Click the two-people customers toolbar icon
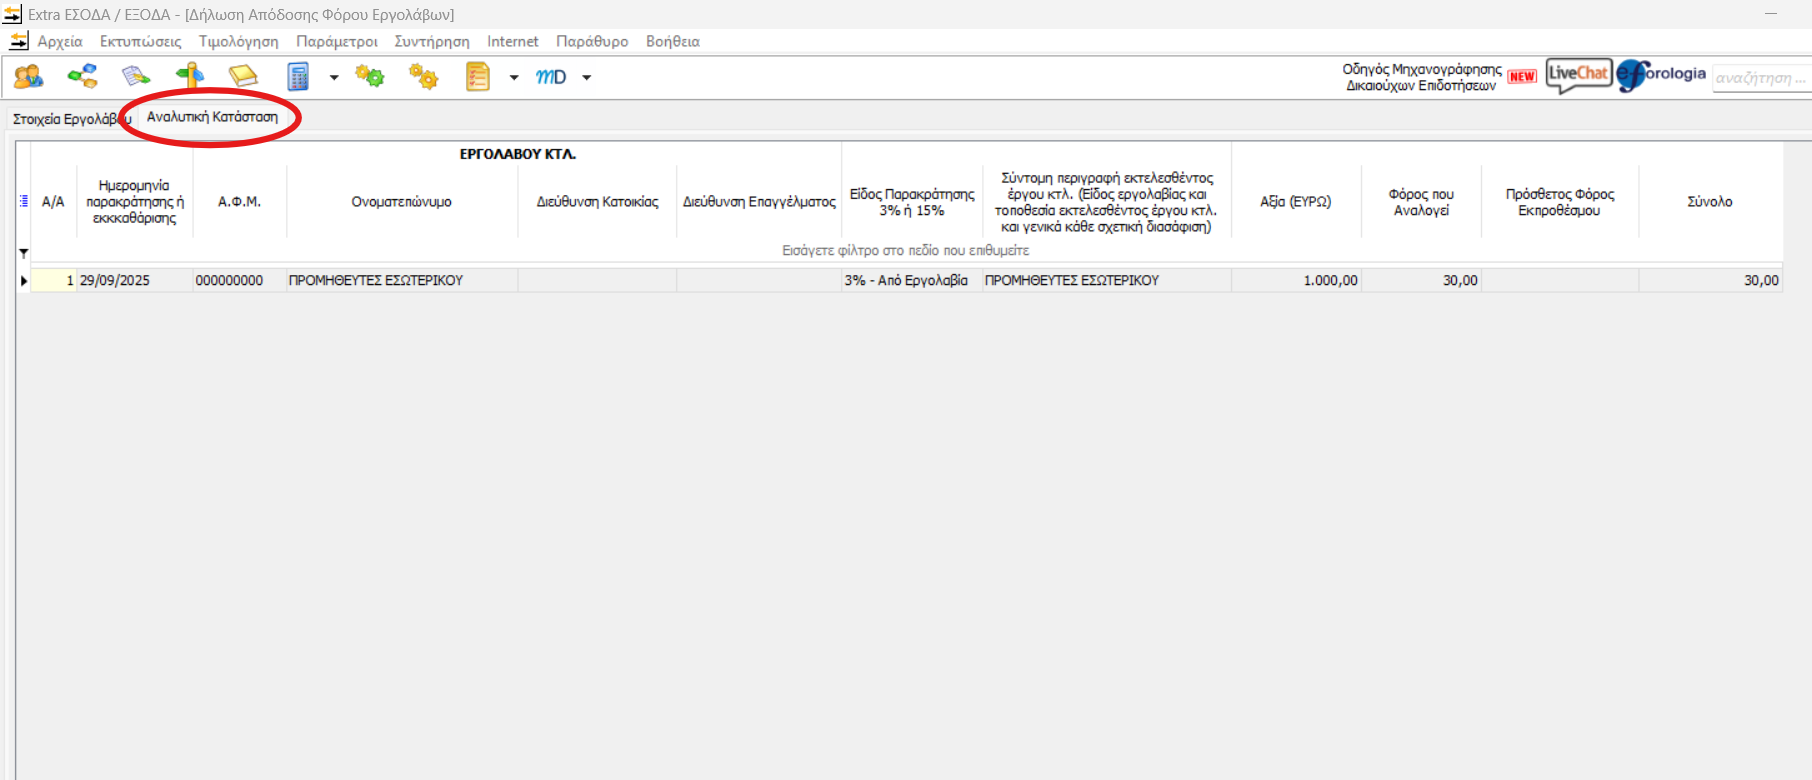The width and height of the screenshot is (1812, 780). point(28,77)
